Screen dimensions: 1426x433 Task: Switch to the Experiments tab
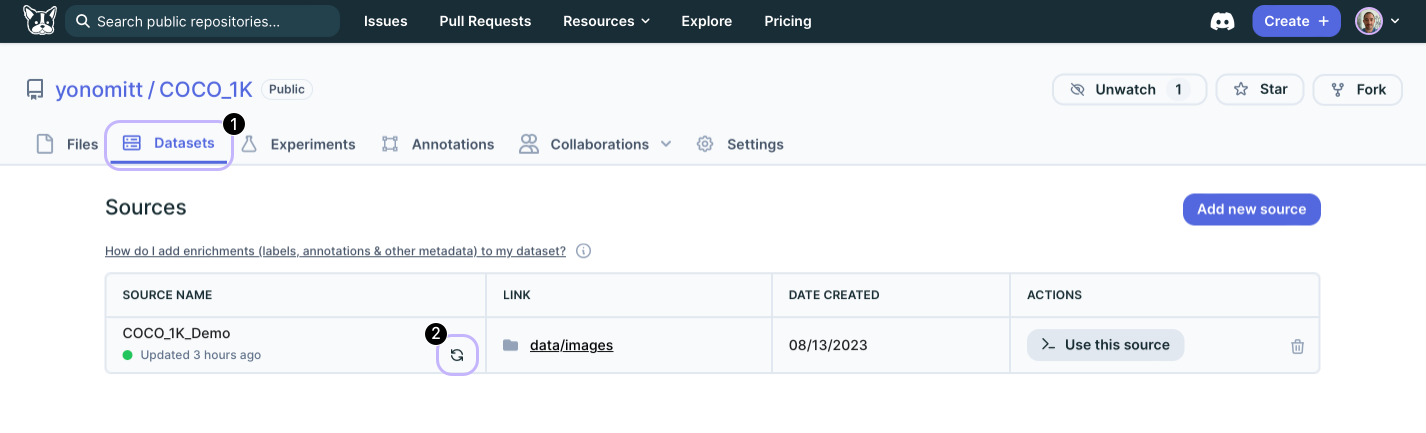298,144
